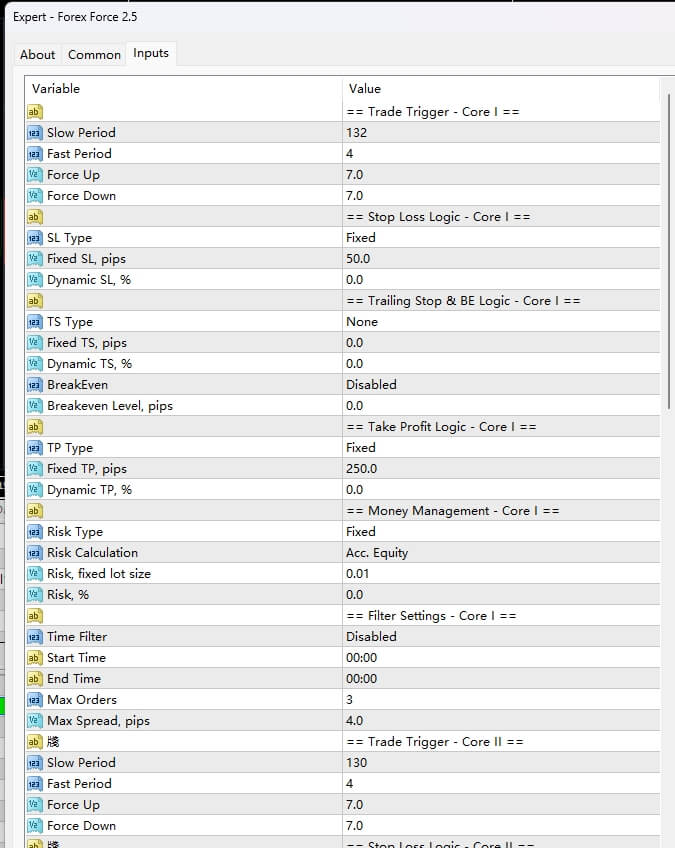The width and height of the screenshot is (675, 848).
Task: Click the icon next to Risk Type
Action: point(34,532)
